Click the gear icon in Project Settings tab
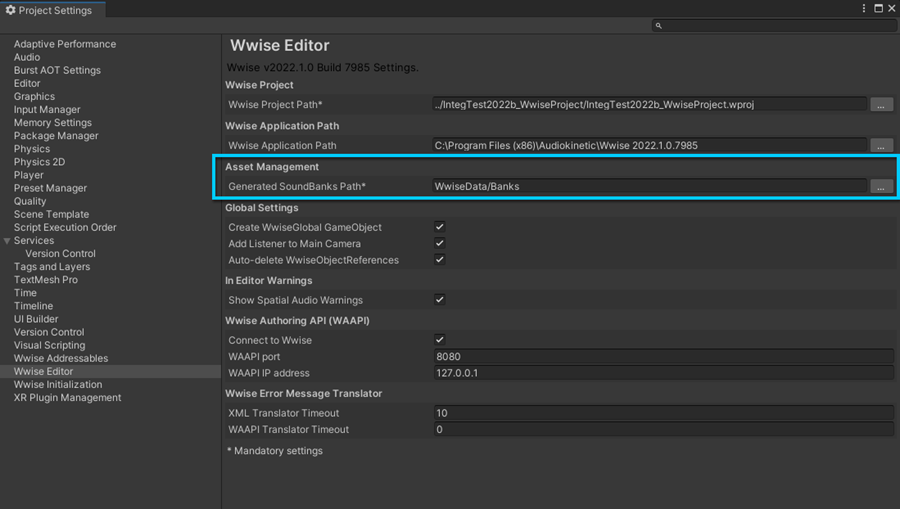Screen dimensions: 900x509 [10, 10]
